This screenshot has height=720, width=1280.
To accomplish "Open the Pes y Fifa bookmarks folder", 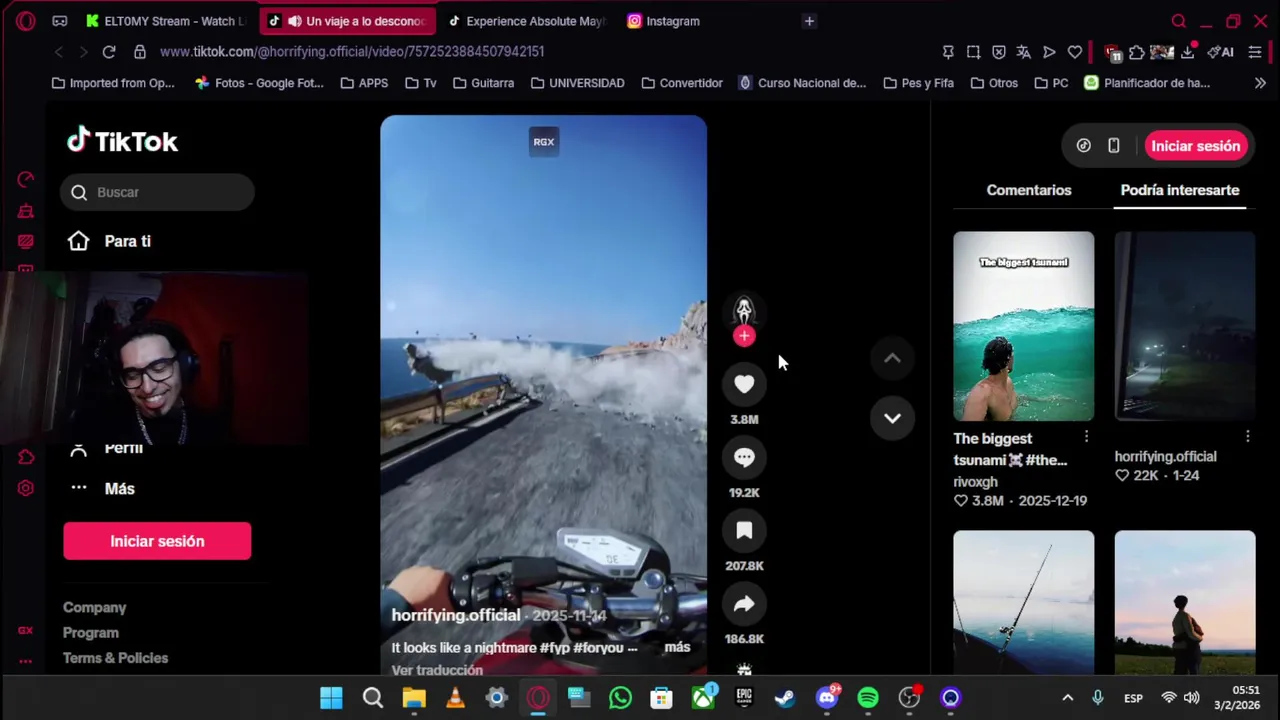I will pyautogui.click(x=918, y=83).
